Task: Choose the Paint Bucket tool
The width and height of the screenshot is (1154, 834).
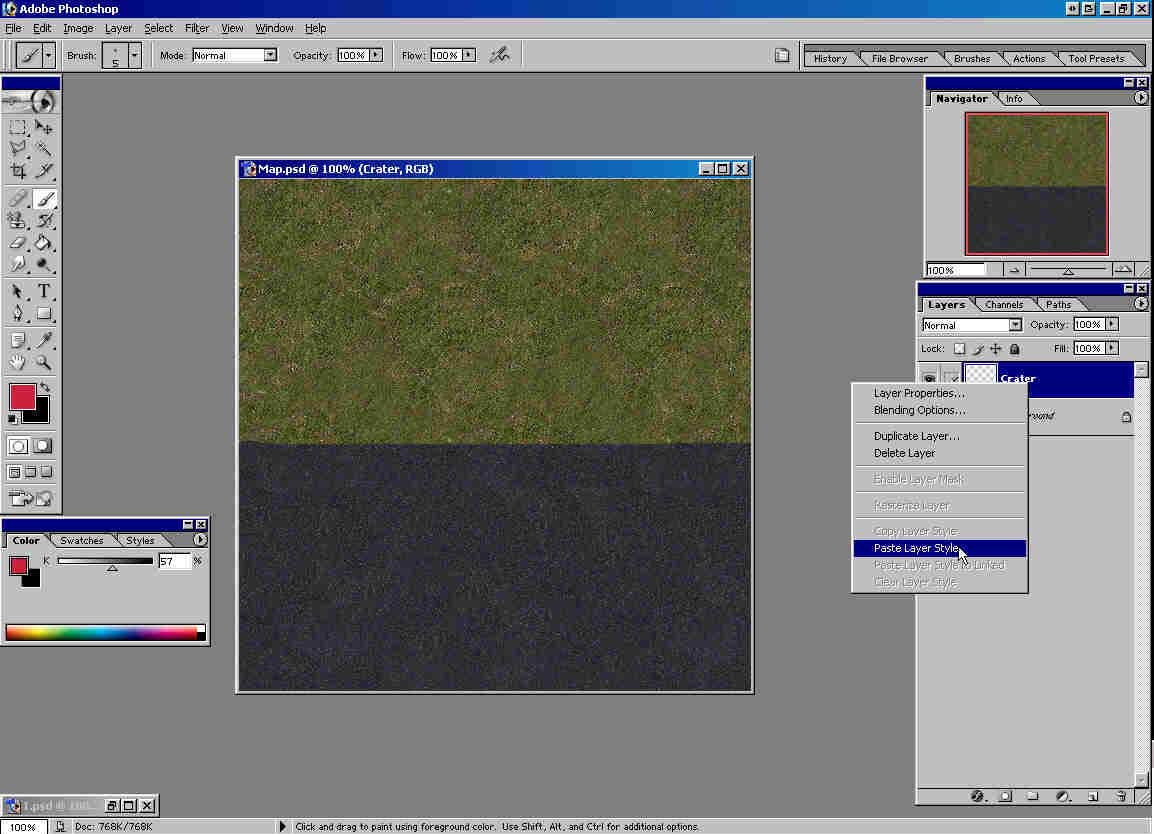Action: (x=44, y=242)
